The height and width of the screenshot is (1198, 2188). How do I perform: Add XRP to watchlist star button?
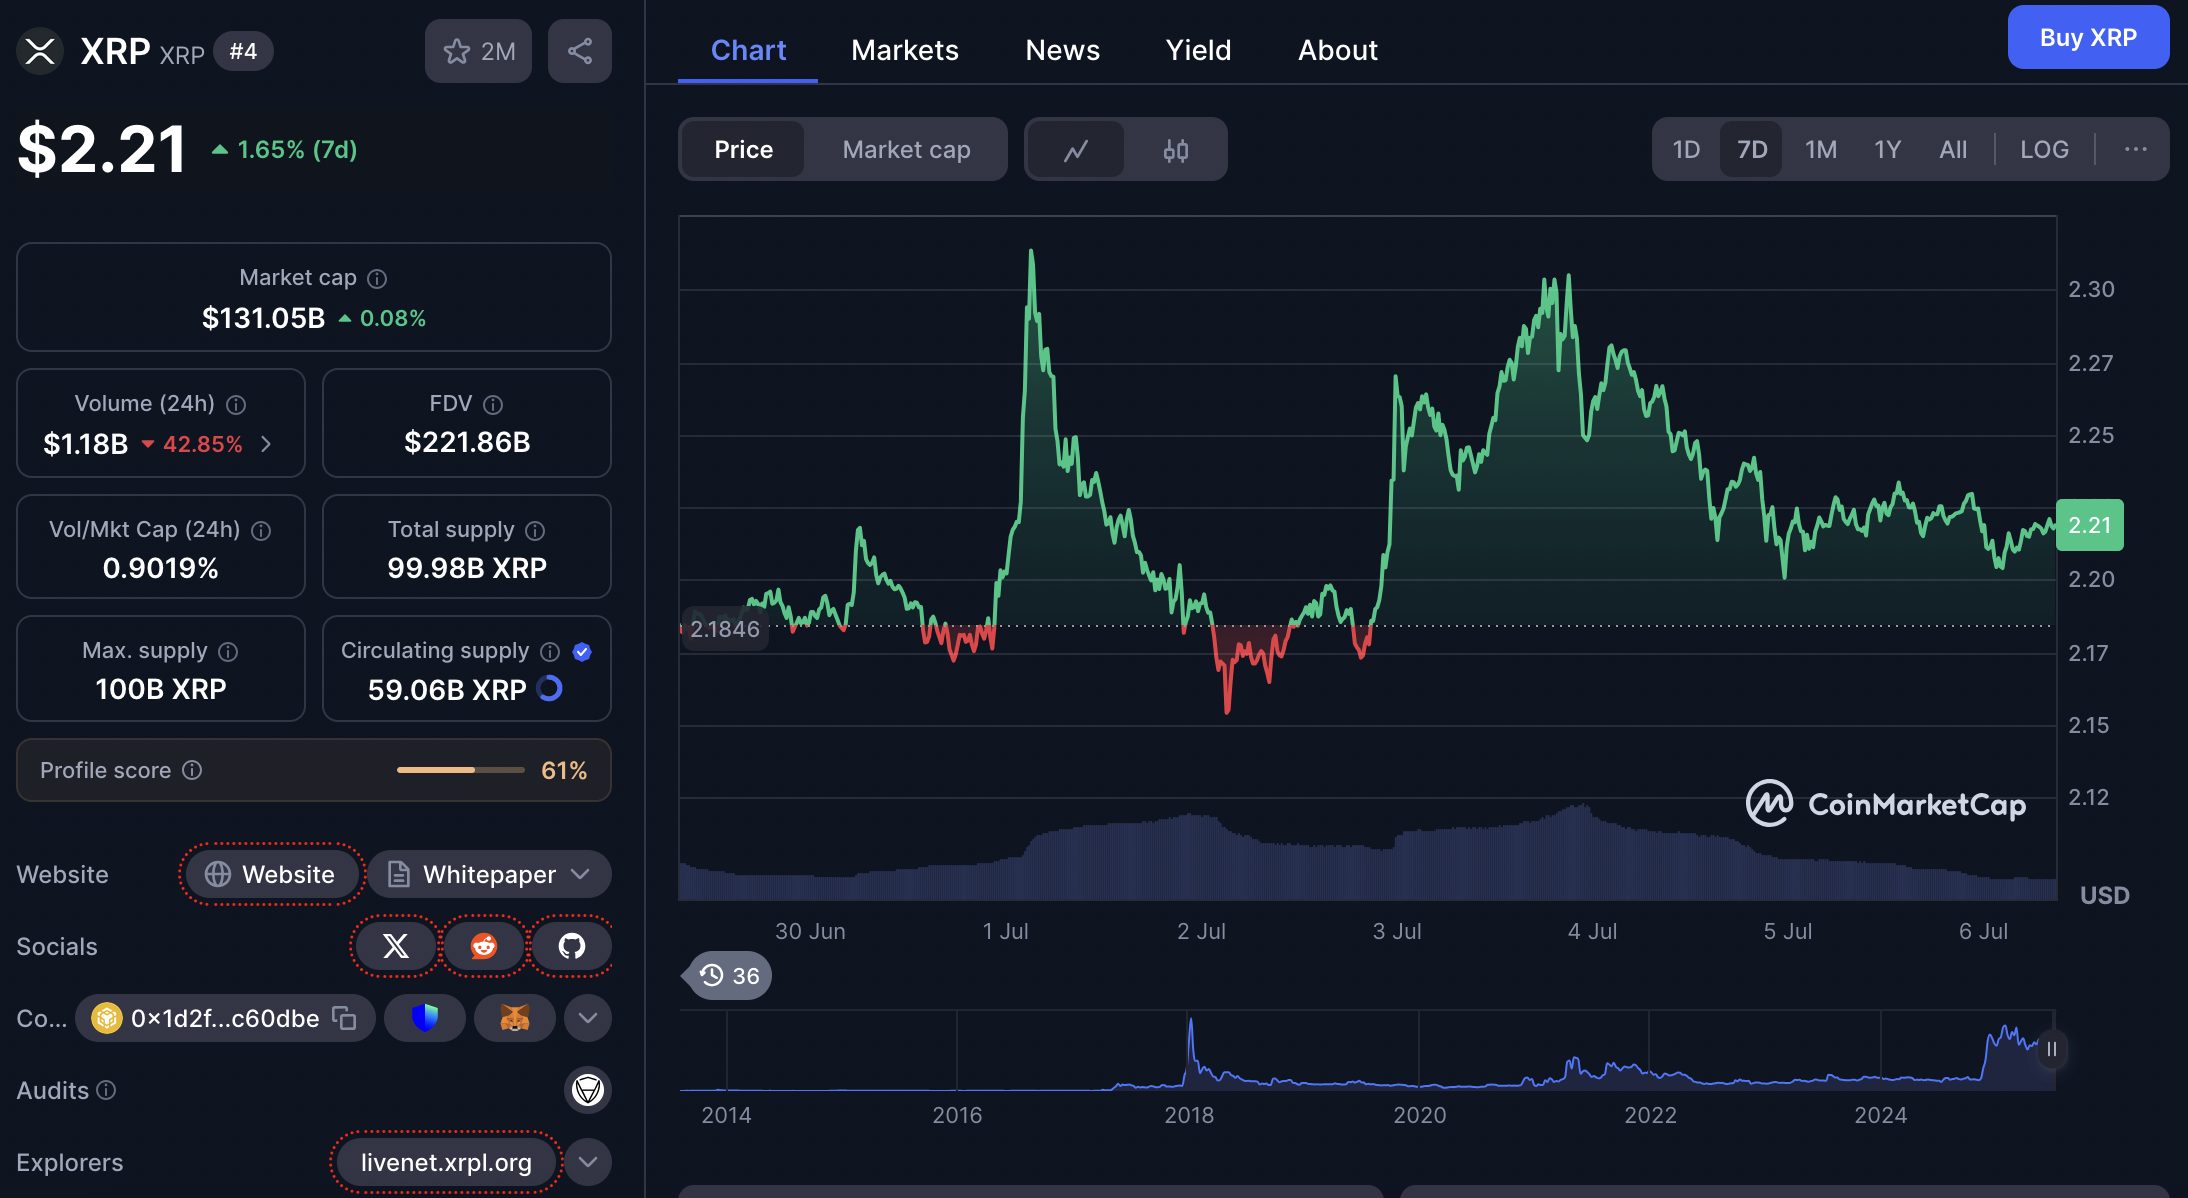(478, 51)
